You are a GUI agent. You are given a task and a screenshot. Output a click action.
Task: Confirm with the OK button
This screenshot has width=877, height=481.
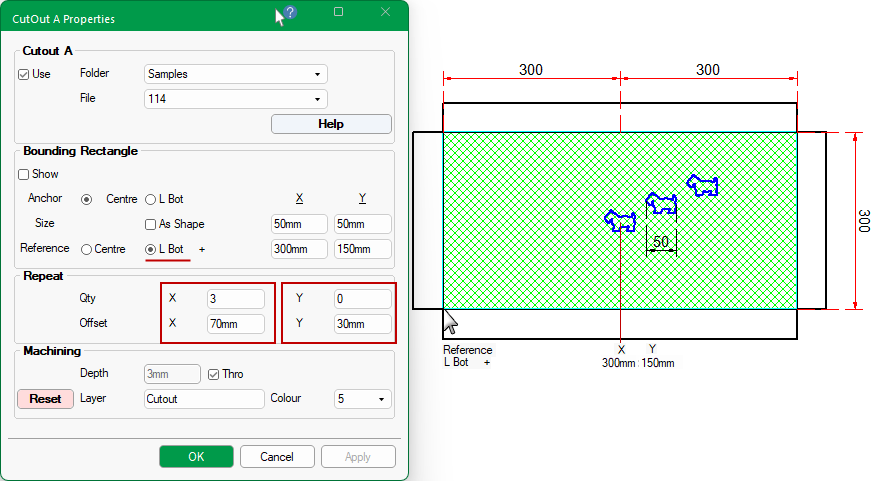coord(196,456)
